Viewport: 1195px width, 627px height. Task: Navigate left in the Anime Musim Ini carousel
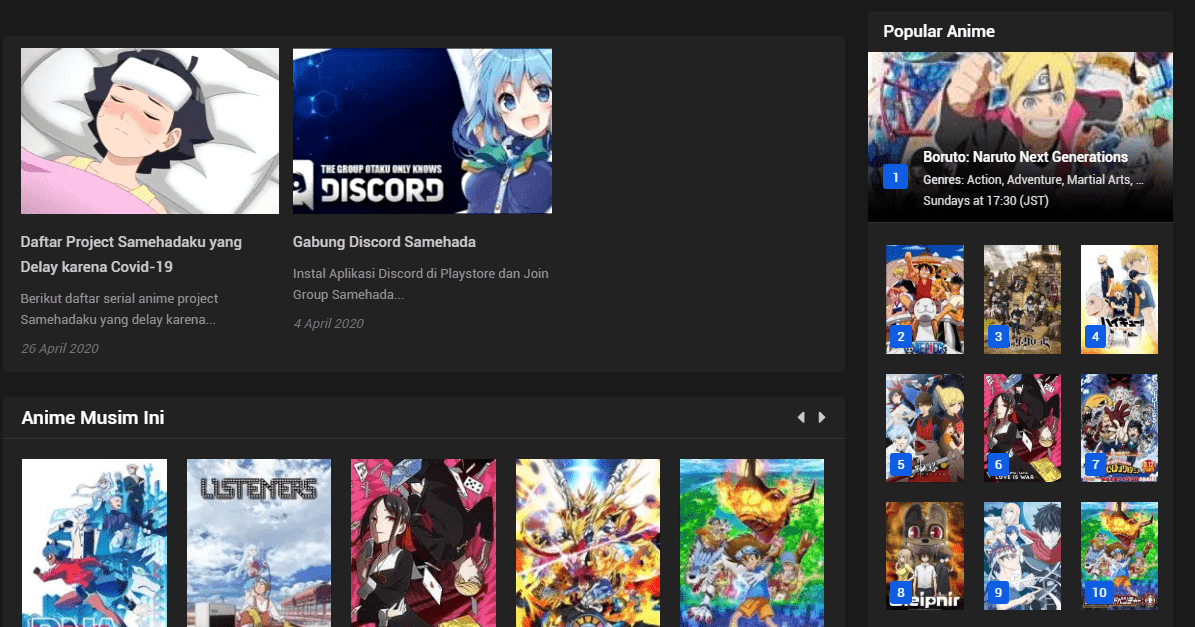tap(801, 417)
